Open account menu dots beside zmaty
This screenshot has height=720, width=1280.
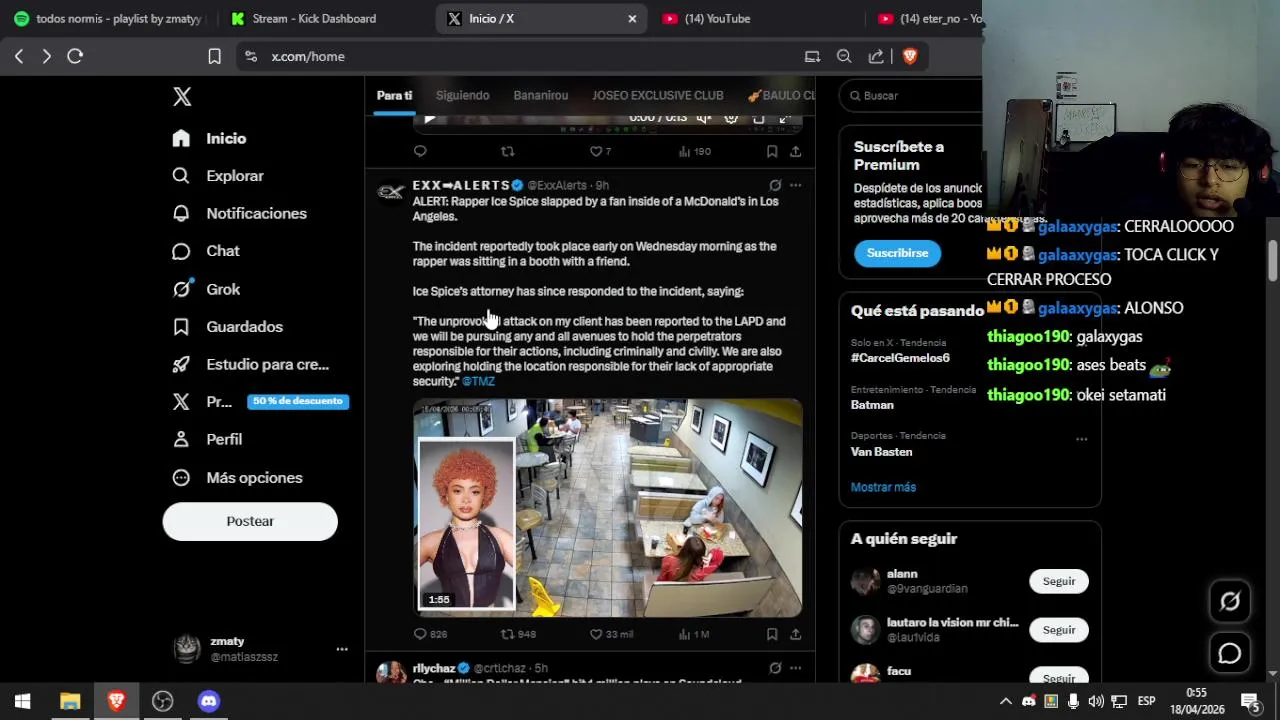point(342,649)
